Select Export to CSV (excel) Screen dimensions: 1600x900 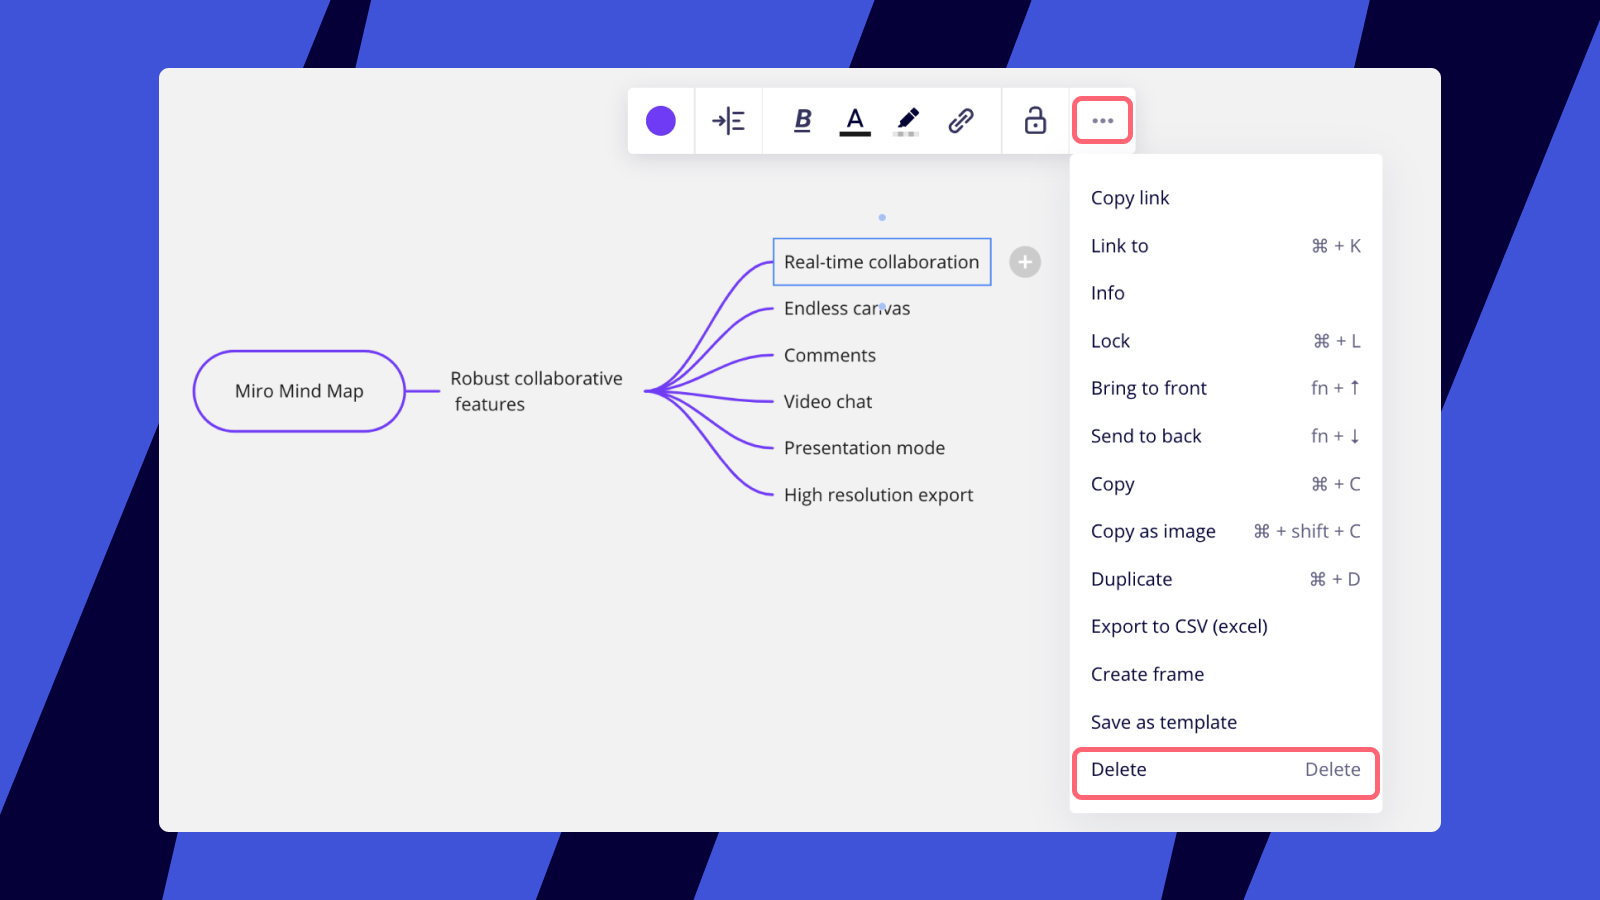coord(1179,626)
